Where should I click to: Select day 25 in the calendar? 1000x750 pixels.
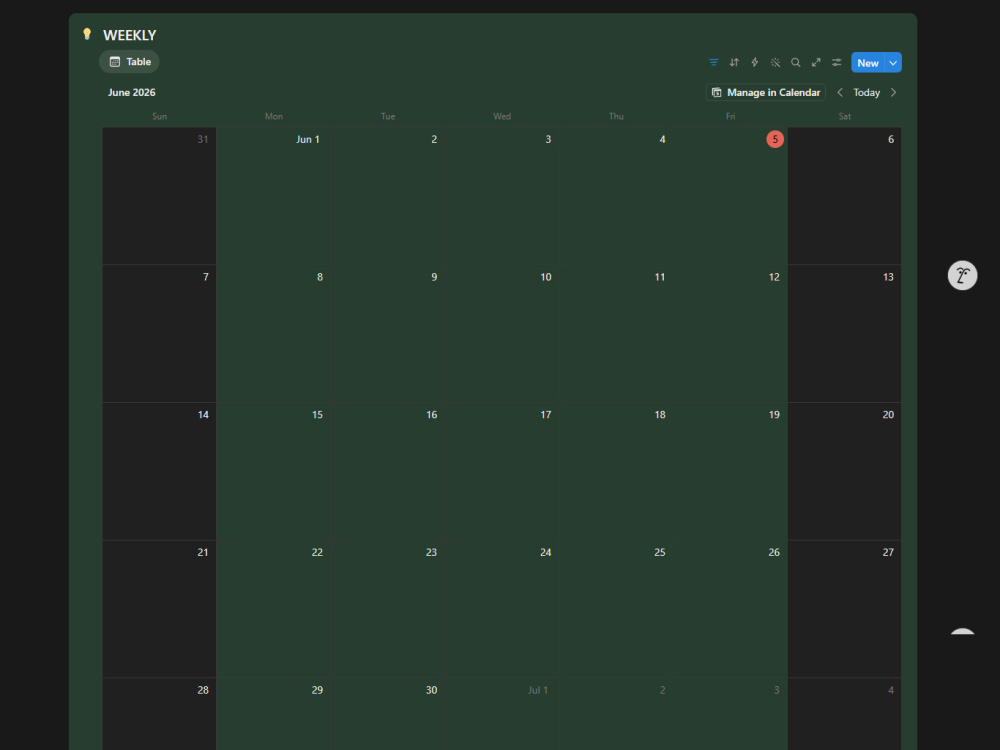coord(616,609)
